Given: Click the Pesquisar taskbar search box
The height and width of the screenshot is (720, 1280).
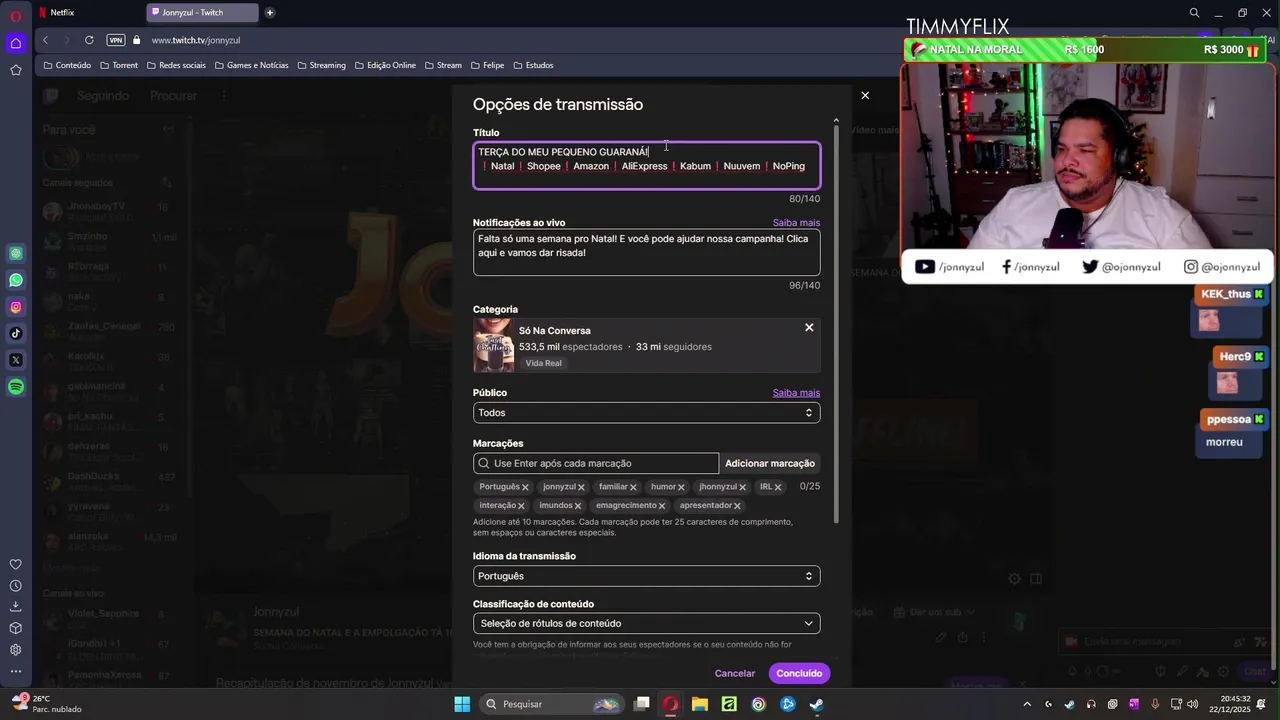Looking at the screenshot, I should click(x=551, y=704).
